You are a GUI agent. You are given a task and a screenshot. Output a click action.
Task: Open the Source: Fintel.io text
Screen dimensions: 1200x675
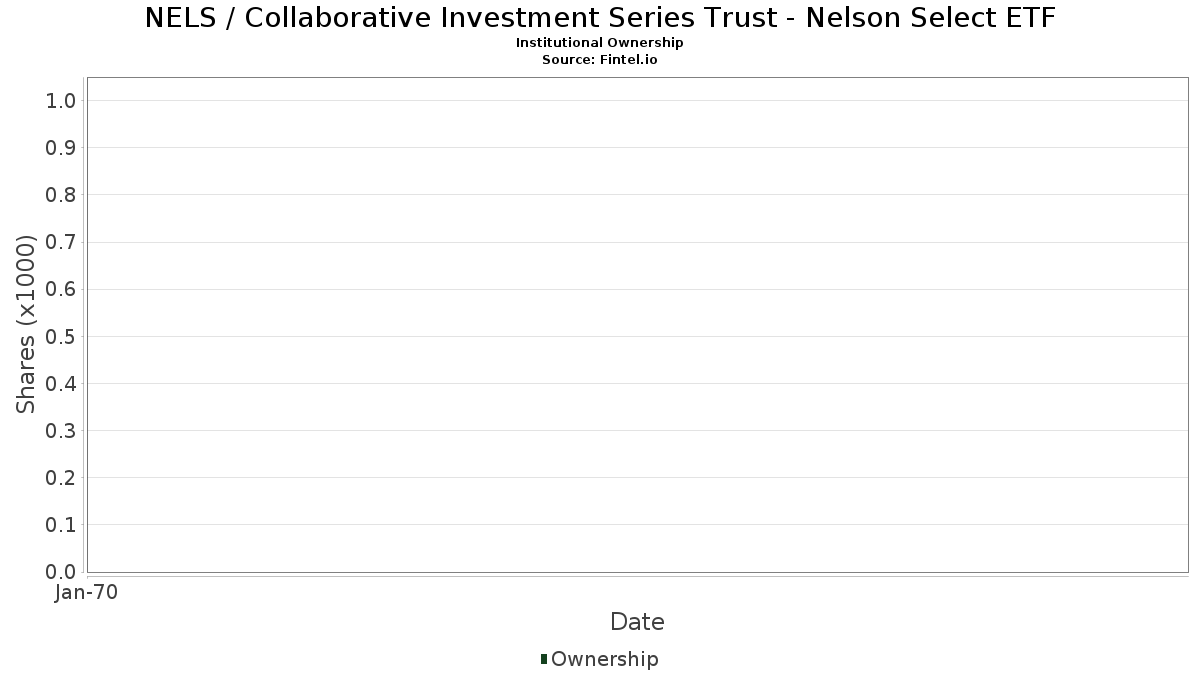[x=600, y=59]
